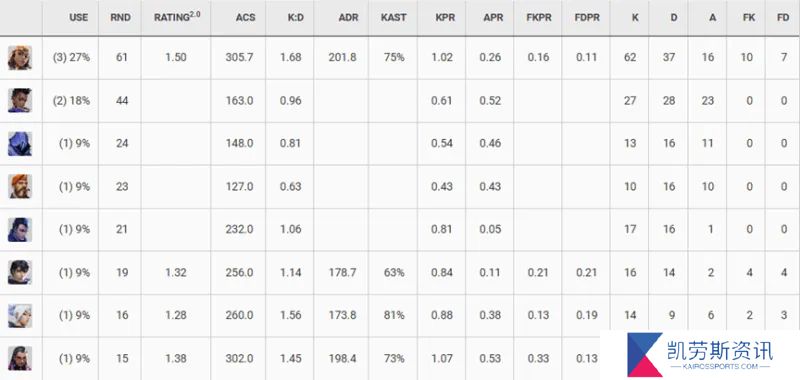
Task: Click the agent icon in the 21 rounds row
Action: pyautogui.click(x=20, y=230)
